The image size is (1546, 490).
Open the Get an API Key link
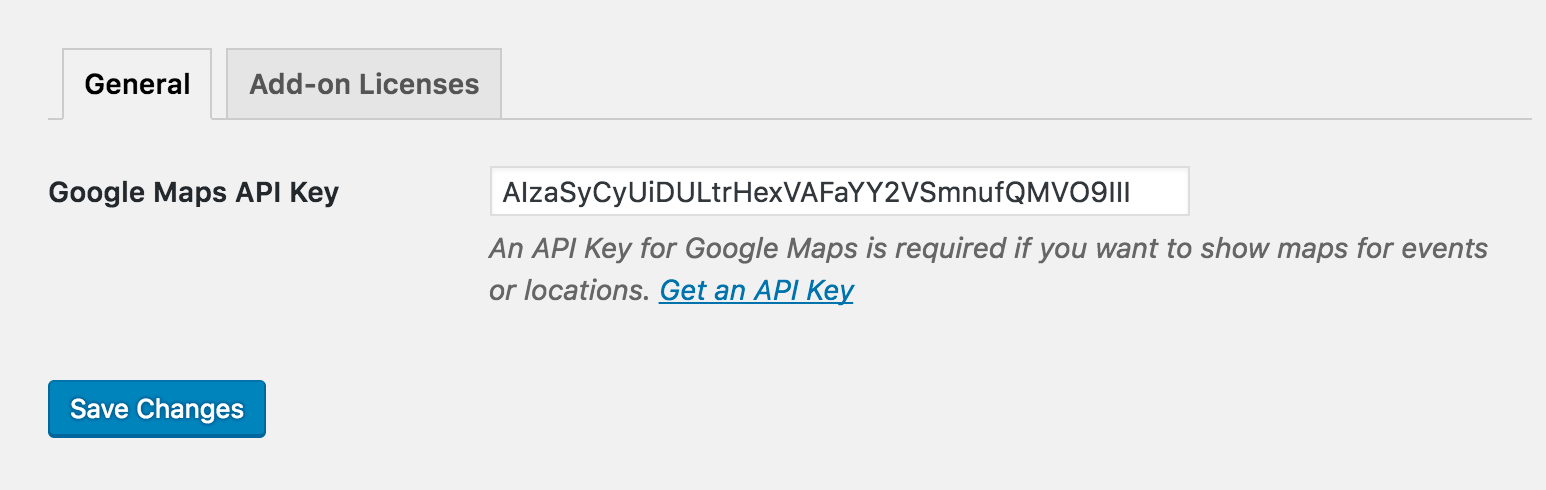coord(756,290)
